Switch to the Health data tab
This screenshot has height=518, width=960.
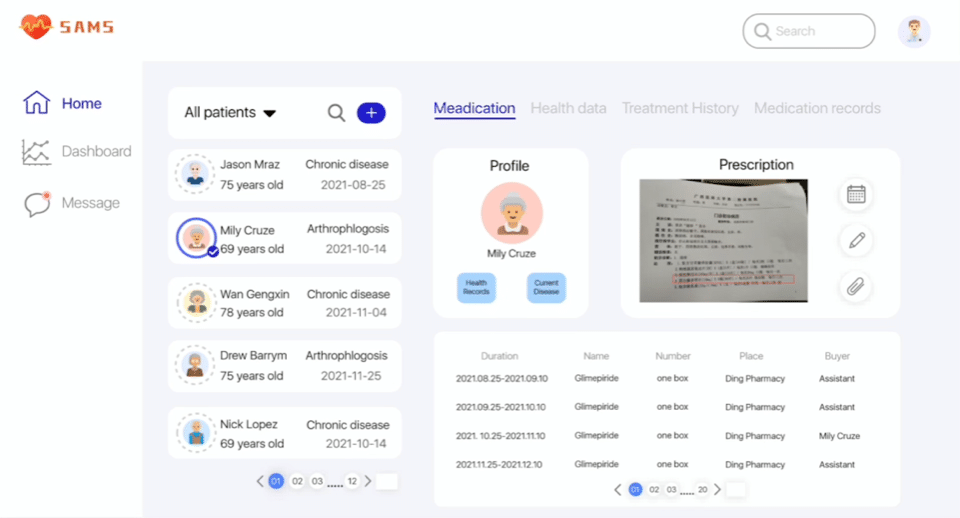coord(568,108)
